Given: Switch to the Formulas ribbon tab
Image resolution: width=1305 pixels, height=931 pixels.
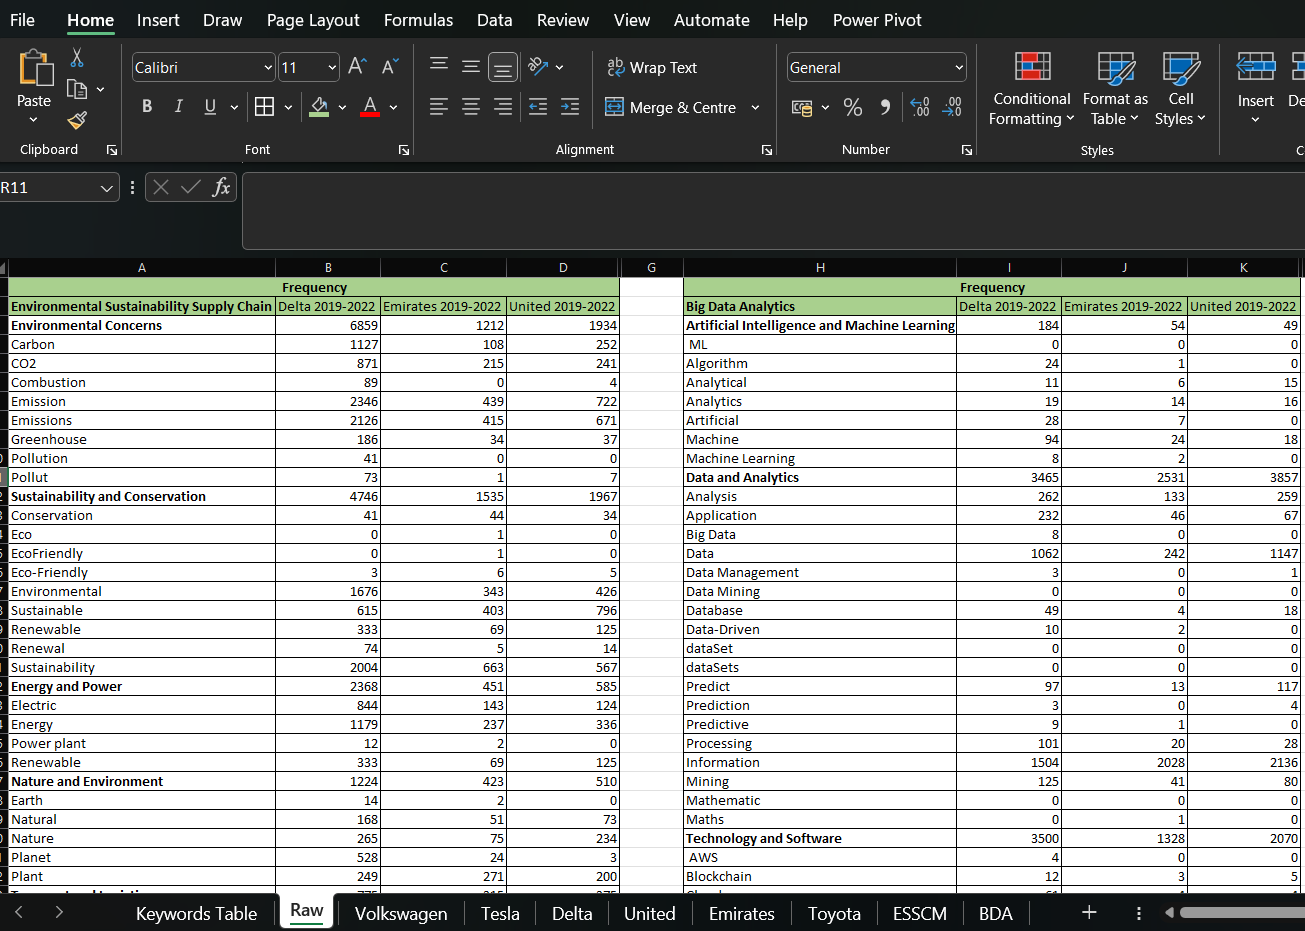Looking at the screenshot, I should coord(418,19).
